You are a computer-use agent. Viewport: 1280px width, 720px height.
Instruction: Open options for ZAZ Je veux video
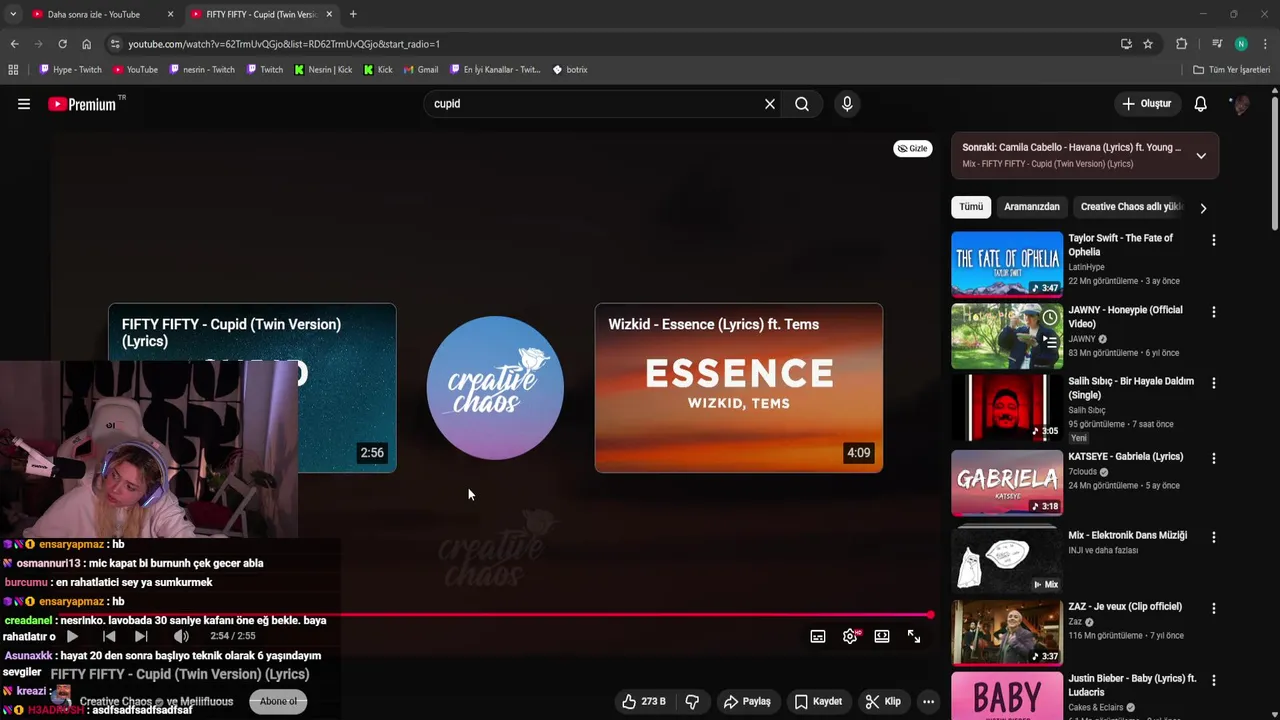point(1214,608)
